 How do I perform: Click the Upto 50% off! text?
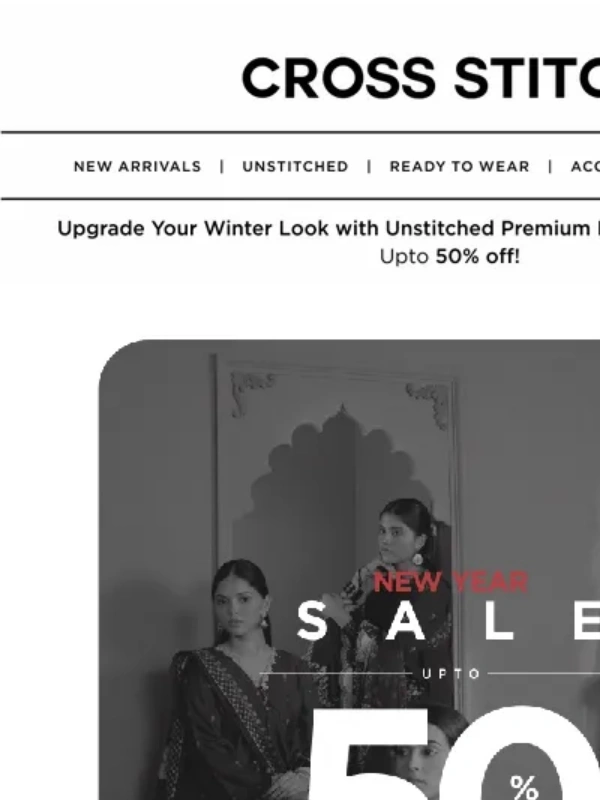(x=449, y=256)
